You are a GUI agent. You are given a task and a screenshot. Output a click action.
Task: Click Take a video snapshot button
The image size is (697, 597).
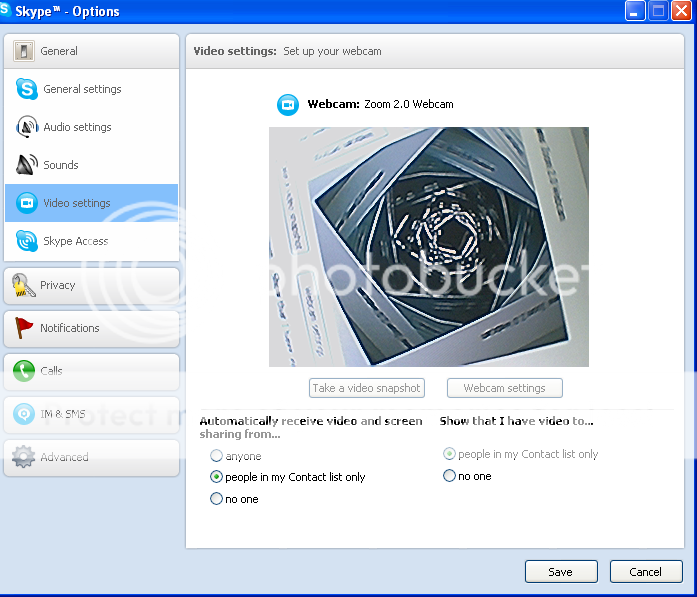[367, 388]
